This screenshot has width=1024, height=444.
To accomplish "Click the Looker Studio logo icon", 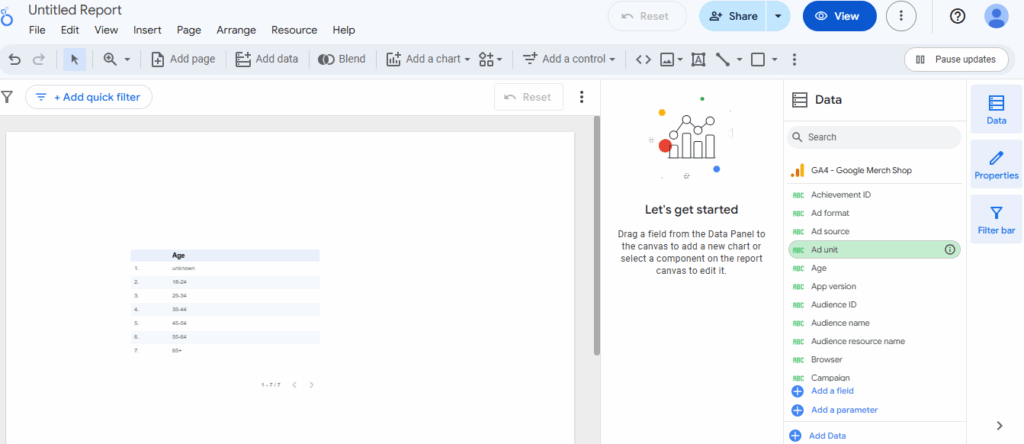I will click(x=6, y=16).
